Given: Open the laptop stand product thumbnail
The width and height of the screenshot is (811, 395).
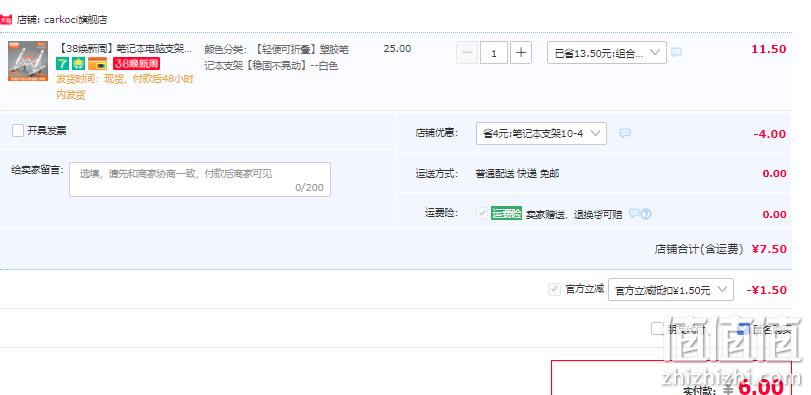Looking at the screenshot, I should coord(28,61).
